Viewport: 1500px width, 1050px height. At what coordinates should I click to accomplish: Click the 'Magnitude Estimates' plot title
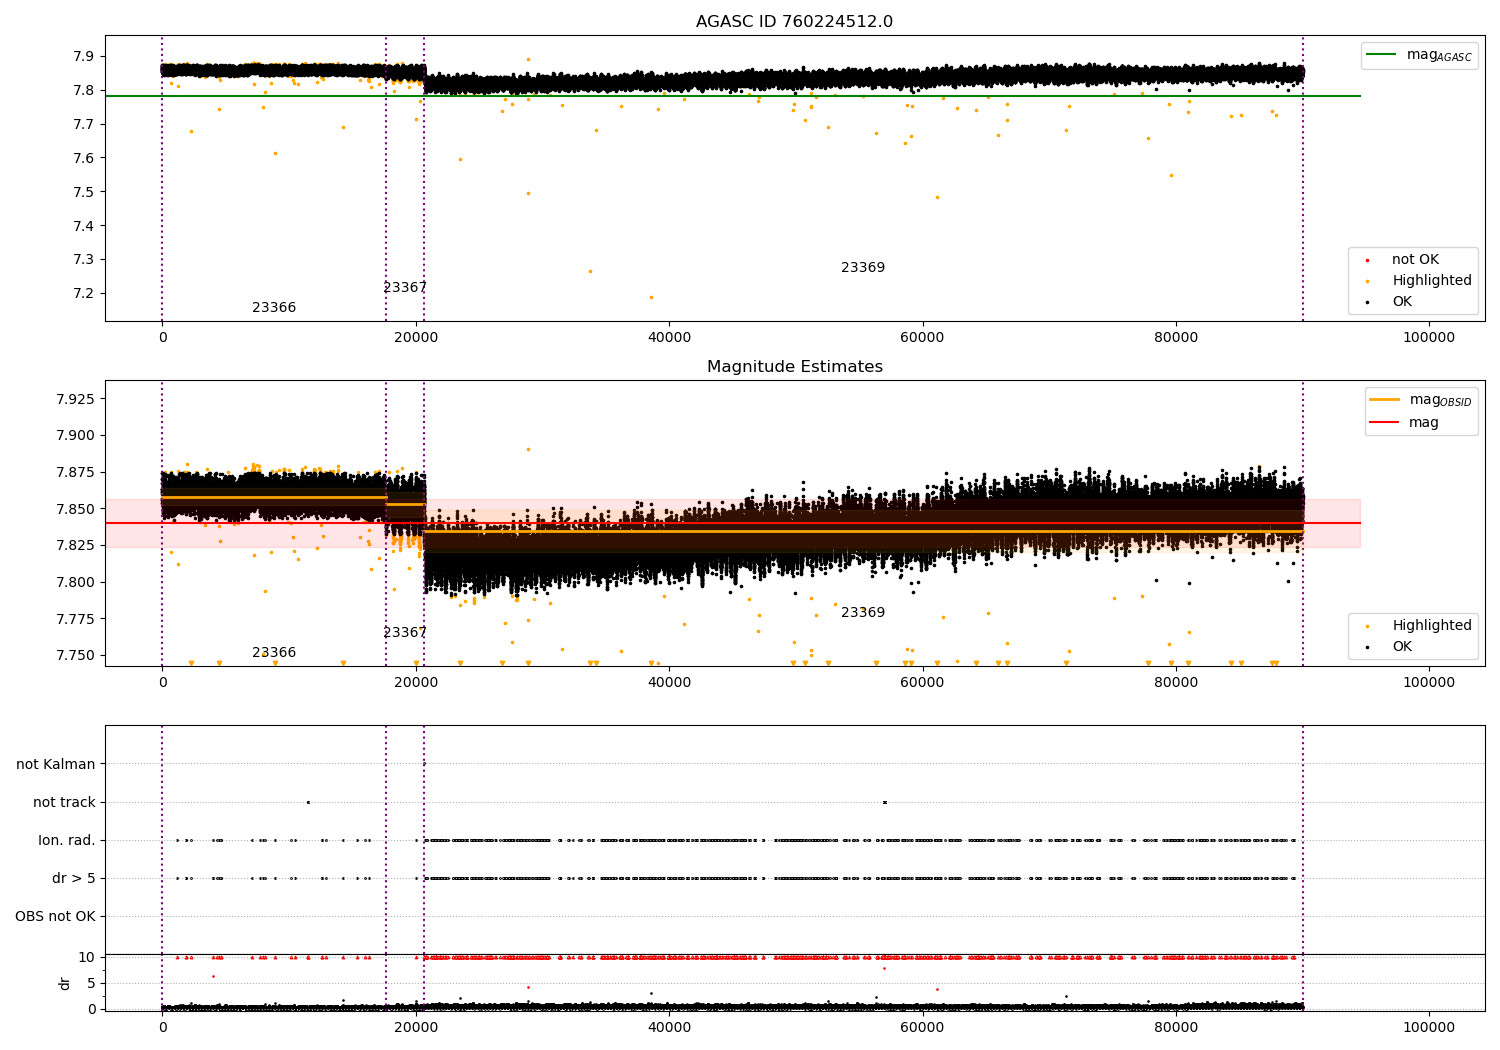coord(795,367)
